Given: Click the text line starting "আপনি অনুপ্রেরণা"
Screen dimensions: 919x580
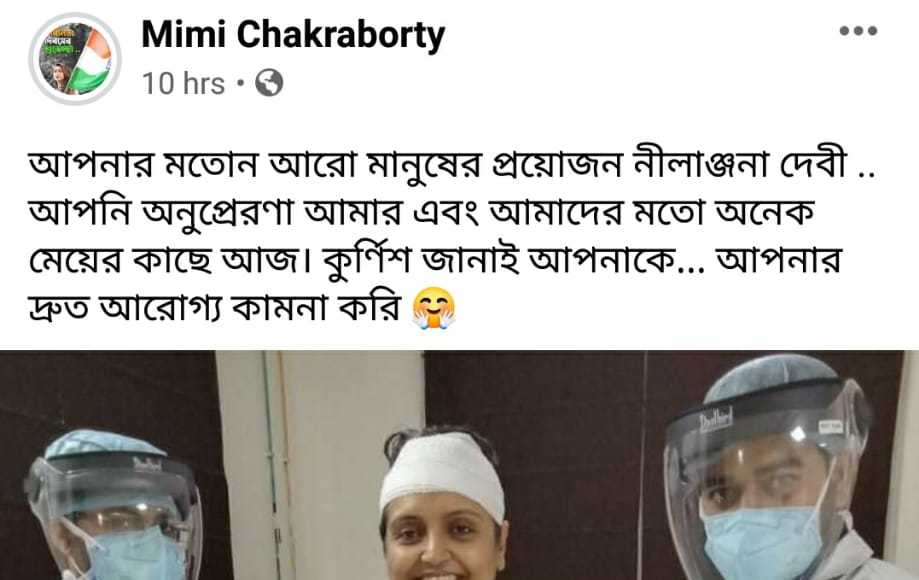Looking at the screenshot, I should click(x=421, y=212).
